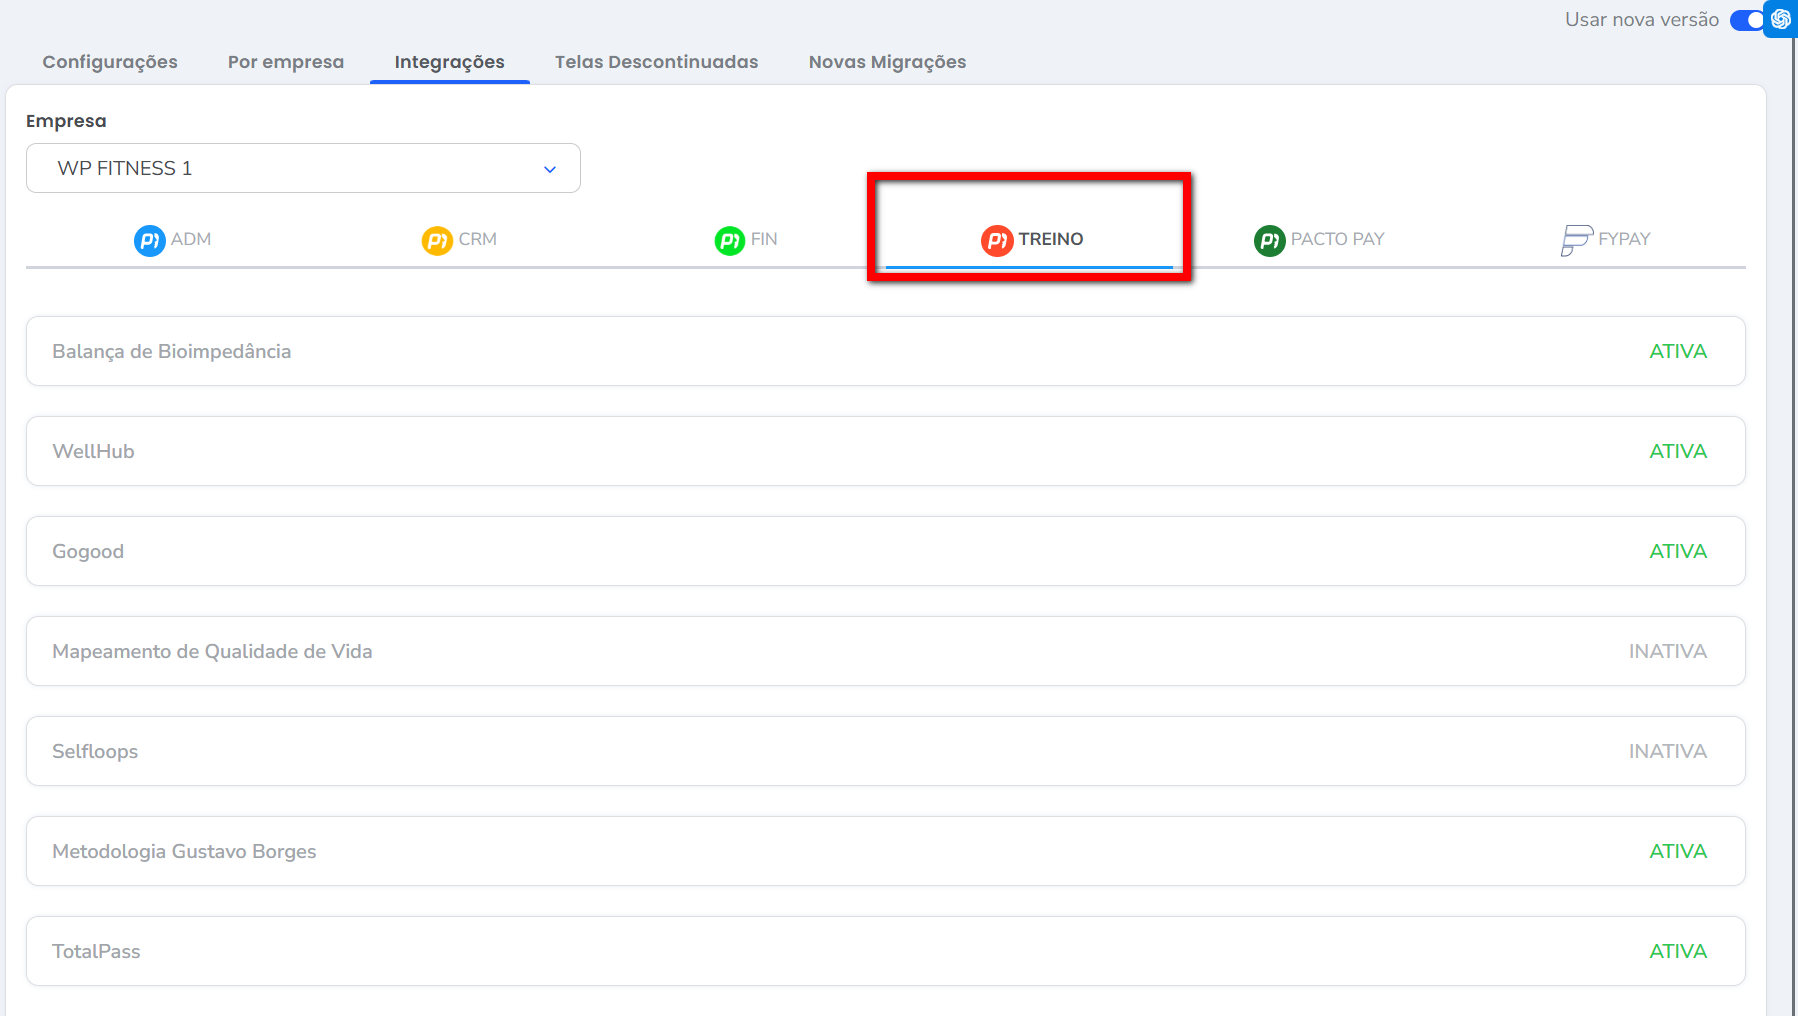Open the Metodologia Gustavo Borges integration
The image size is (1798, 1016).
[885, 851]
